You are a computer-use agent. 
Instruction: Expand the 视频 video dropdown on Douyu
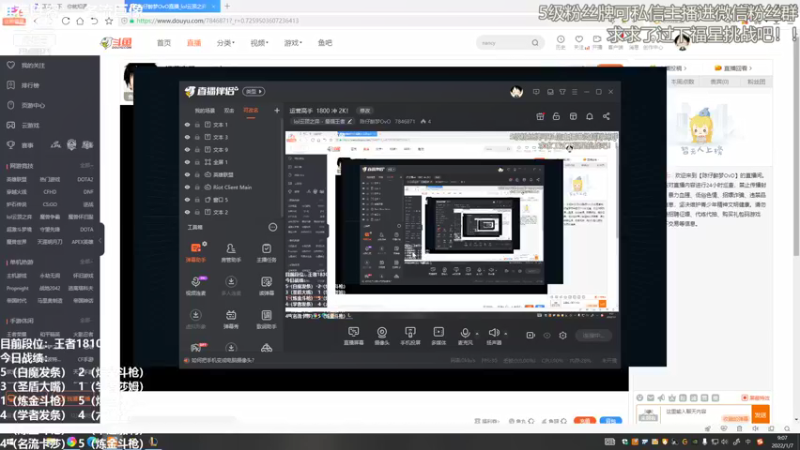259,43
